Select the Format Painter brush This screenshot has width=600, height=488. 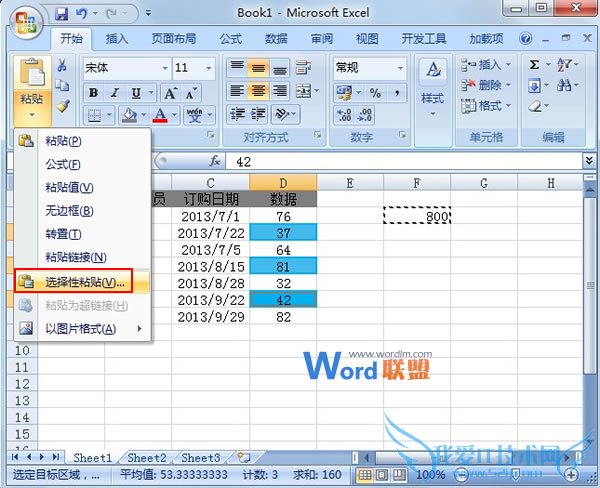pyautogui.click(x=63, y=106)
